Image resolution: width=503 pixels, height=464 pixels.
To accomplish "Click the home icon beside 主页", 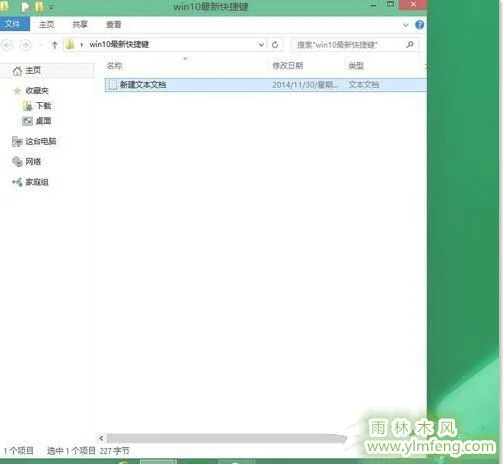I will coord(17,71).
